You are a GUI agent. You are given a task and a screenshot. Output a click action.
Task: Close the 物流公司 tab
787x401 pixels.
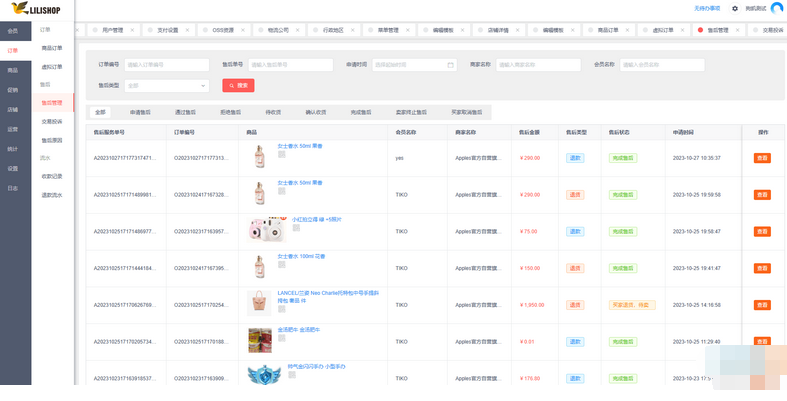[x=297, y=30]
